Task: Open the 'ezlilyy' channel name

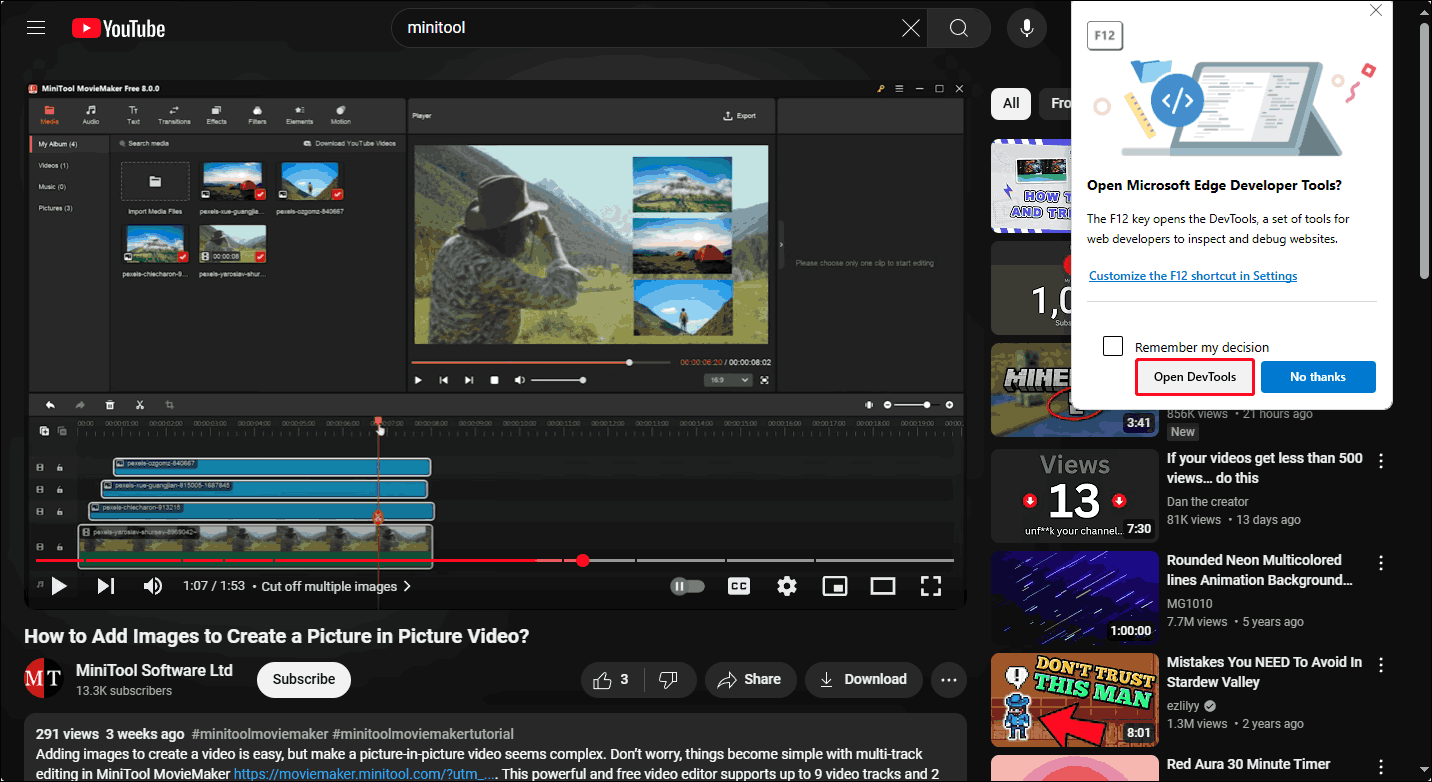Action: tap(1183, 706)
